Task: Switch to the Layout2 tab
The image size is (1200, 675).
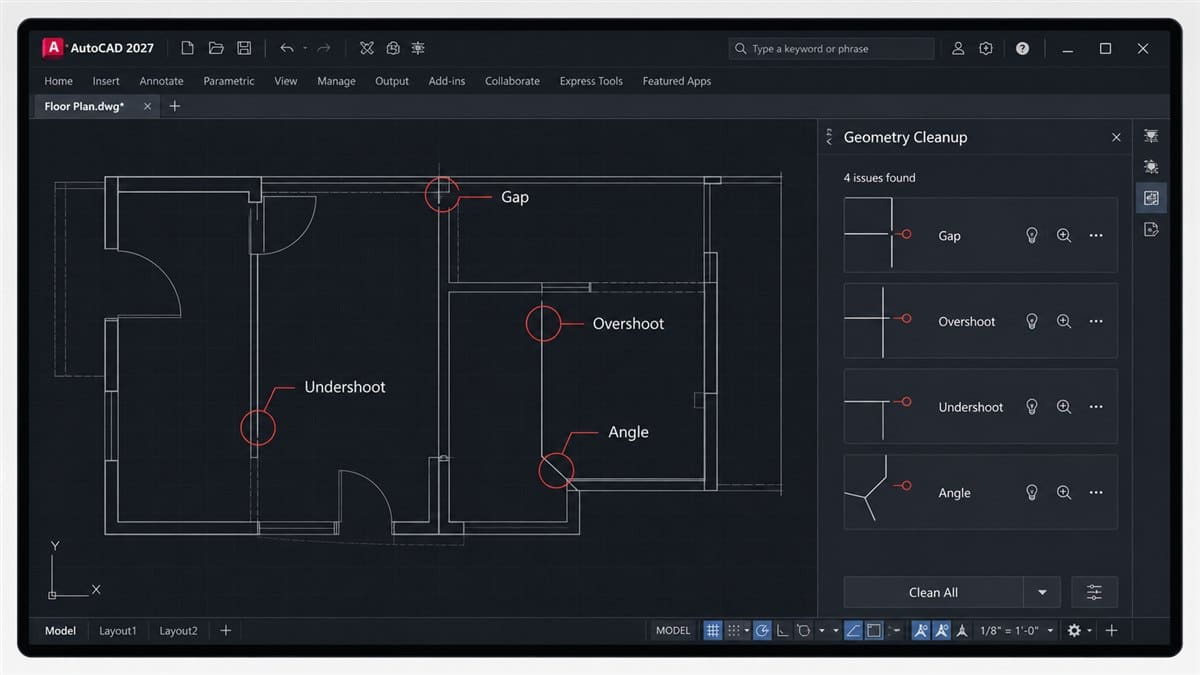Action: pos(178,631)
